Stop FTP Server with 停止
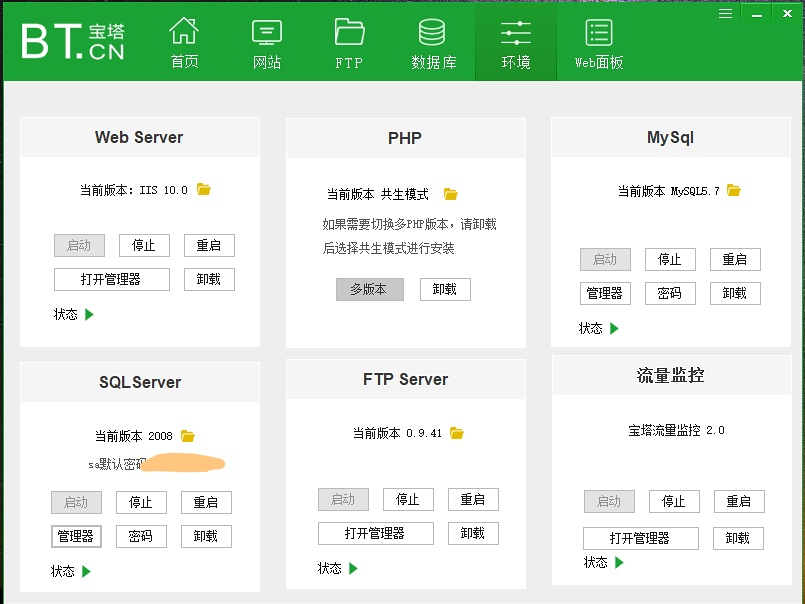 point(408,499)
